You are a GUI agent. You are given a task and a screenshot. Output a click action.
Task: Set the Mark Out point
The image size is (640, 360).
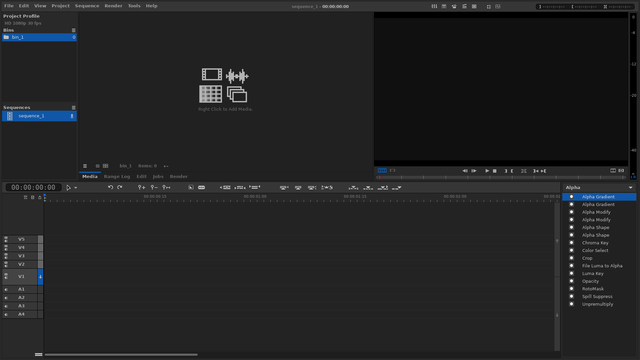pos(512,171)
